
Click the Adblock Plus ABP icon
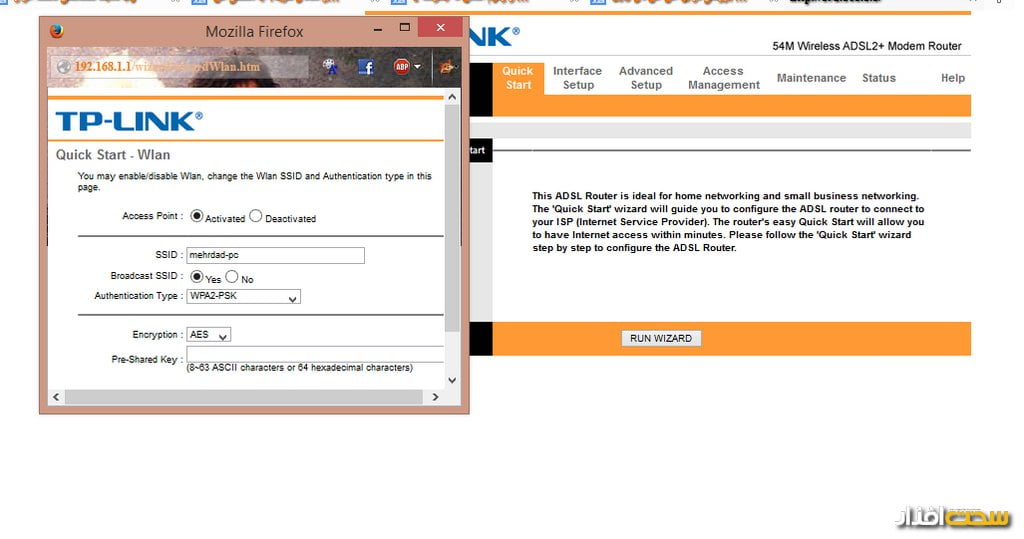(401, 67)
